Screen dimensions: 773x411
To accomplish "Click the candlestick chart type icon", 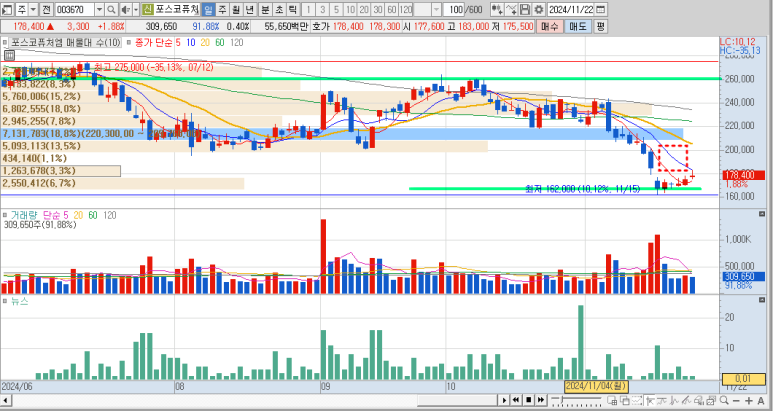I will pyautogui.click(x=496, y=9).
